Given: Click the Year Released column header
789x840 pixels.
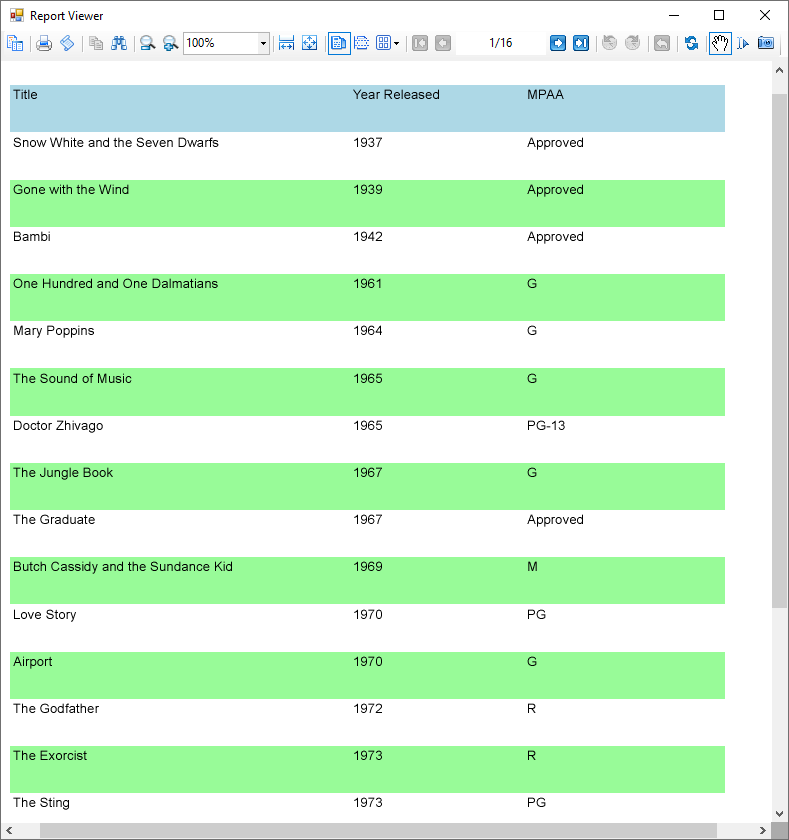Looking at the screenshot, I should 396,95.
